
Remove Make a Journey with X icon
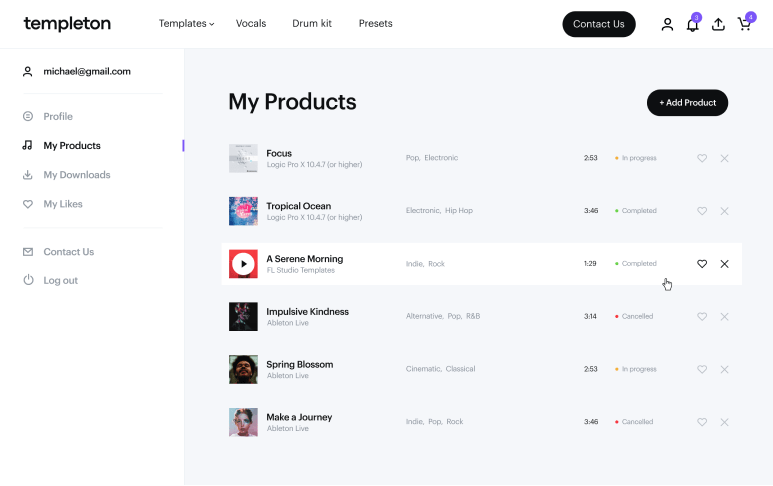click(724, 422)
